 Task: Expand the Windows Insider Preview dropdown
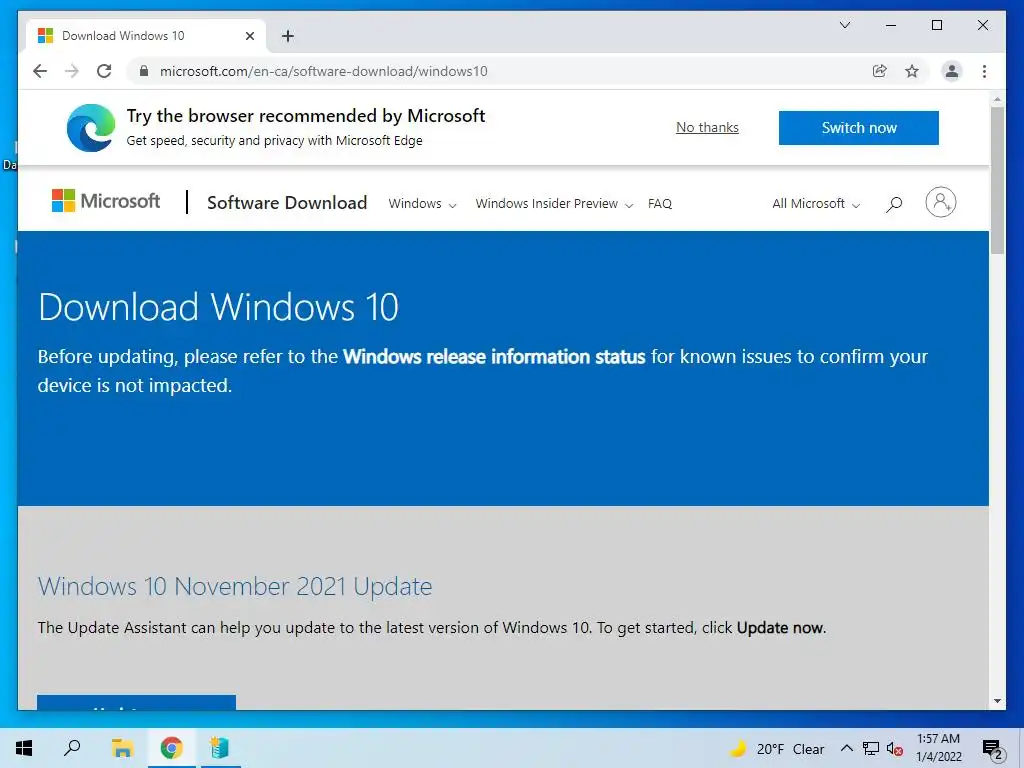pos(554,204)
